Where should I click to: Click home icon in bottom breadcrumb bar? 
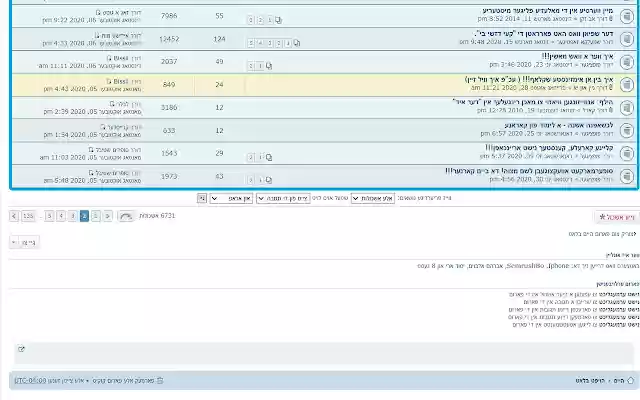coord(631,380)
